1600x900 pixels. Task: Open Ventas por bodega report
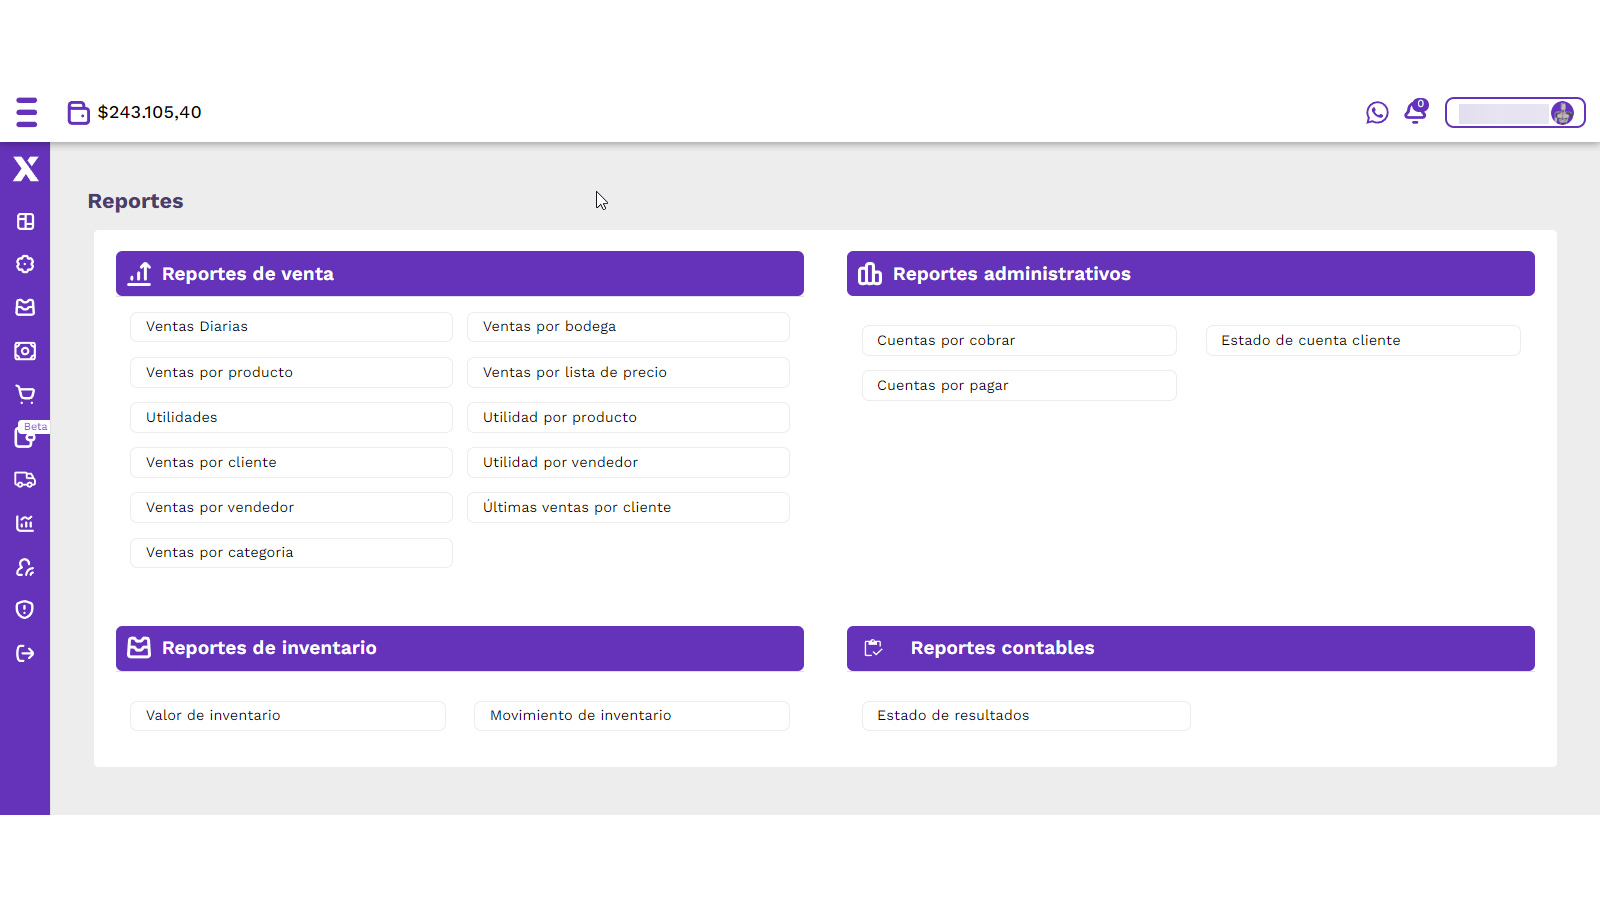pos(628,327)
